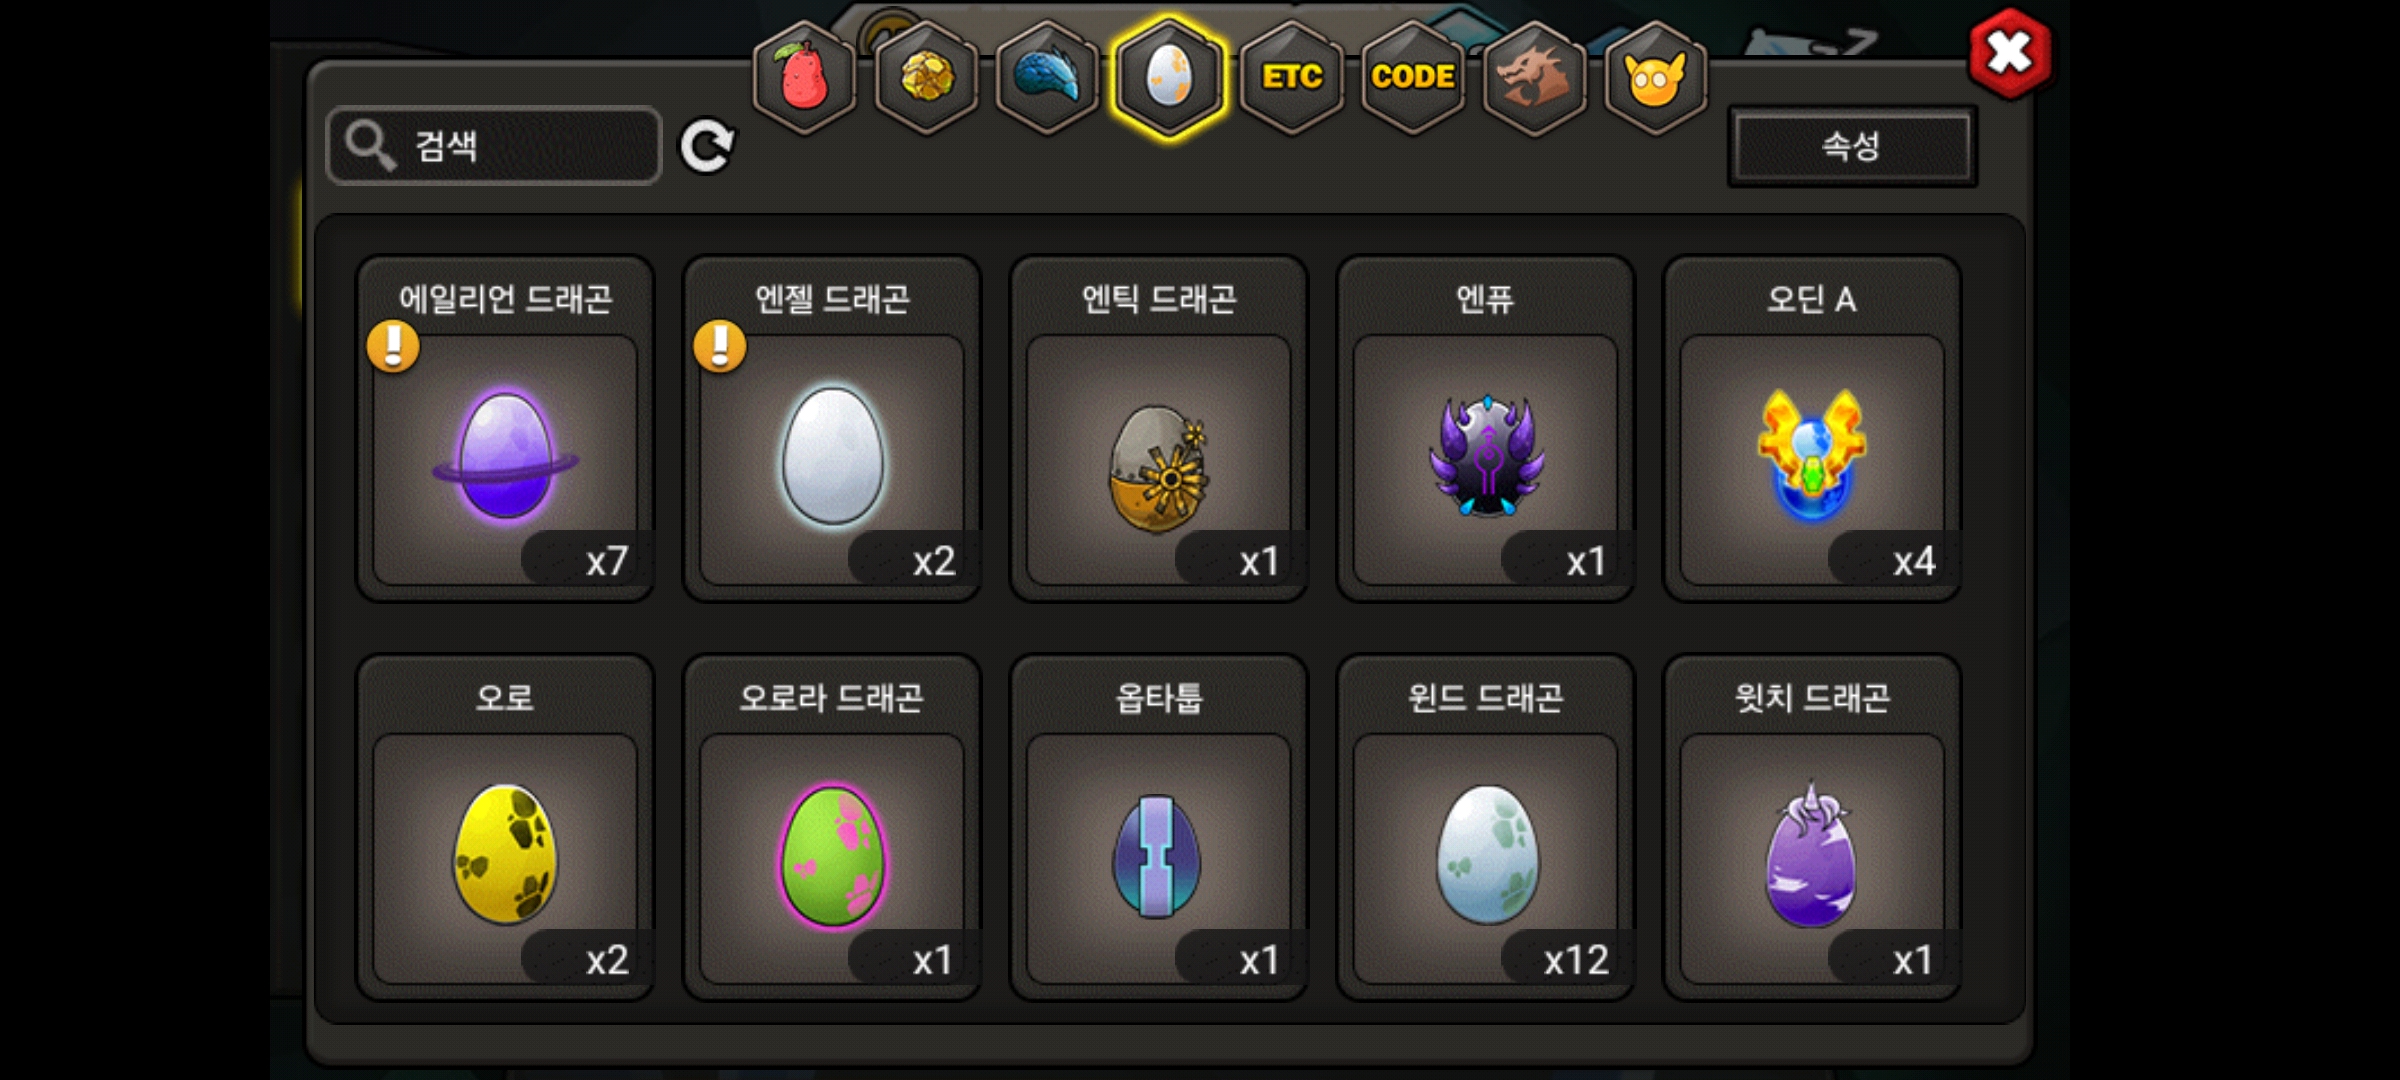2400x1080 pixels.
Task: Switch to the brown dragon head tab
Action: (1534, 77)
